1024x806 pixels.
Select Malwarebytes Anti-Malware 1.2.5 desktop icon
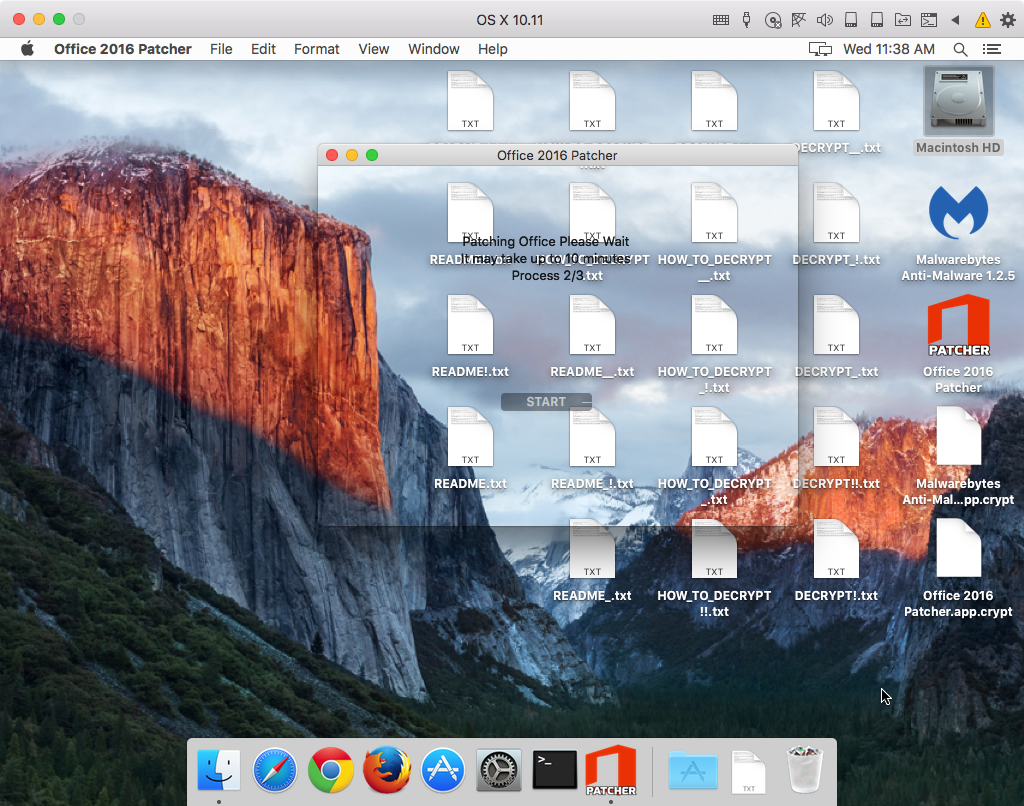click(958, 233)
